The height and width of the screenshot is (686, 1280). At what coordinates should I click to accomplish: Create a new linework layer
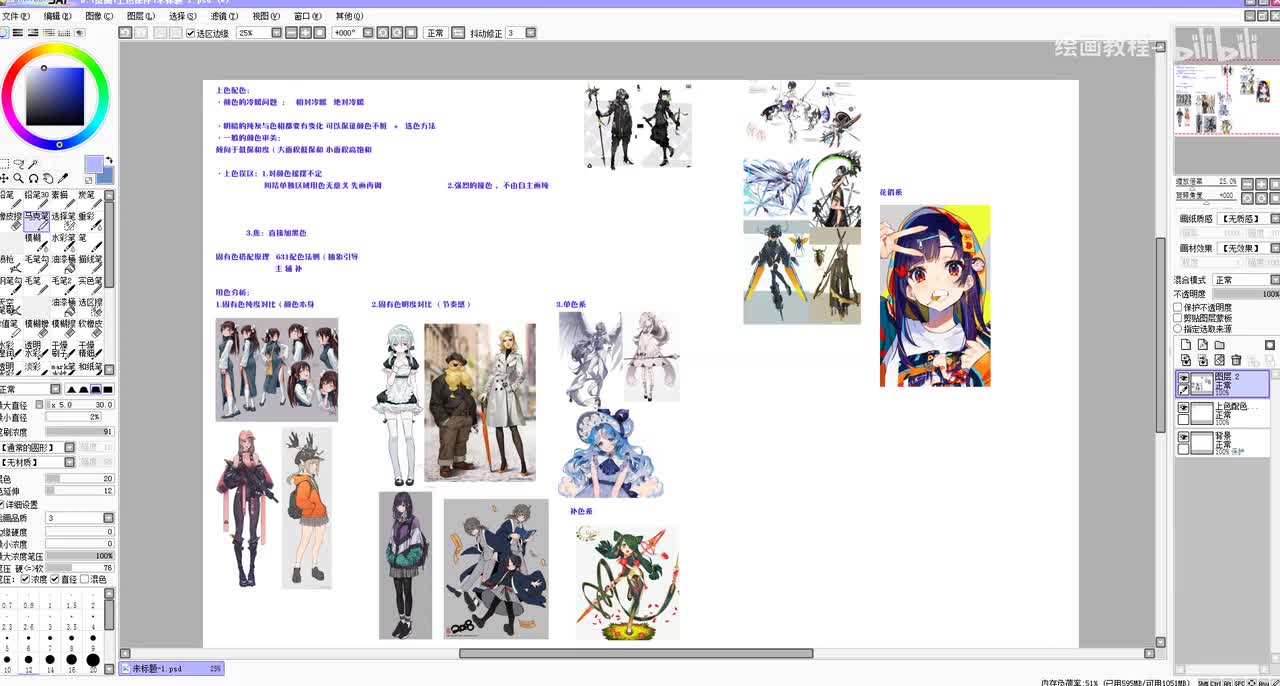pyautogui.click(x=1203, y=345)
